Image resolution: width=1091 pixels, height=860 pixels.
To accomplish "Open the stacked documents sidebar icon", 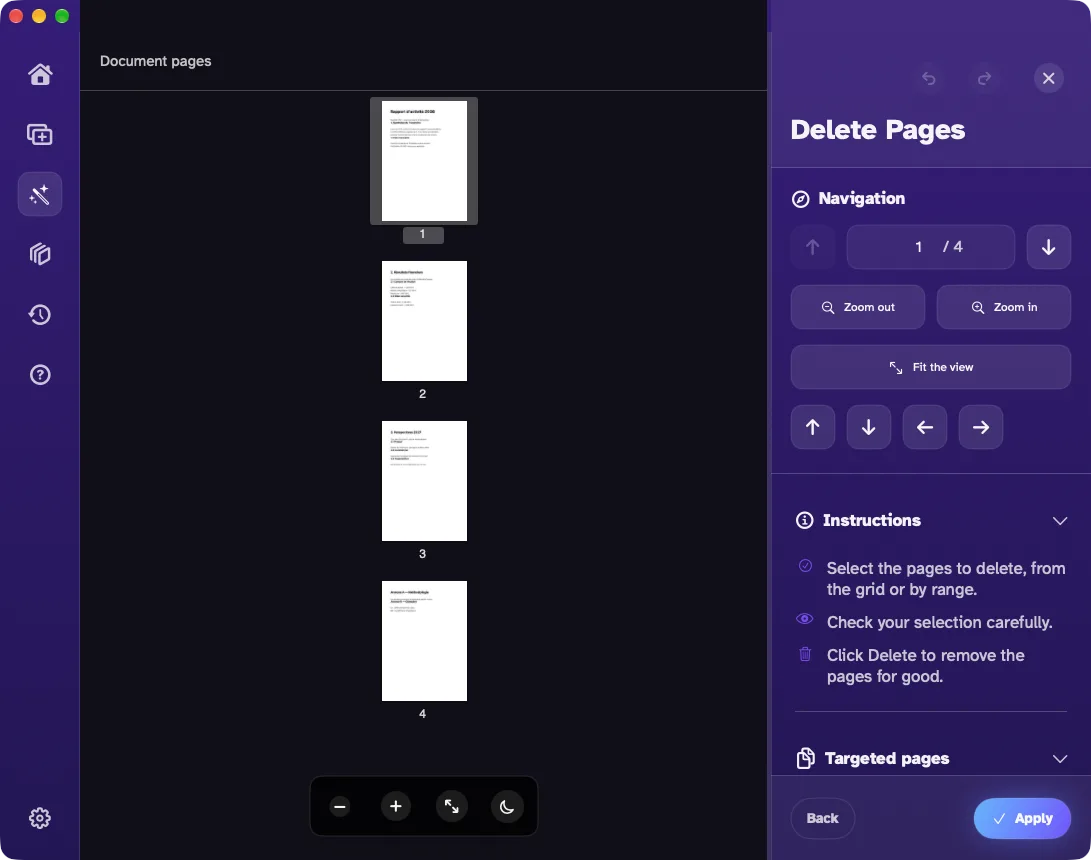I will point(40,254).
